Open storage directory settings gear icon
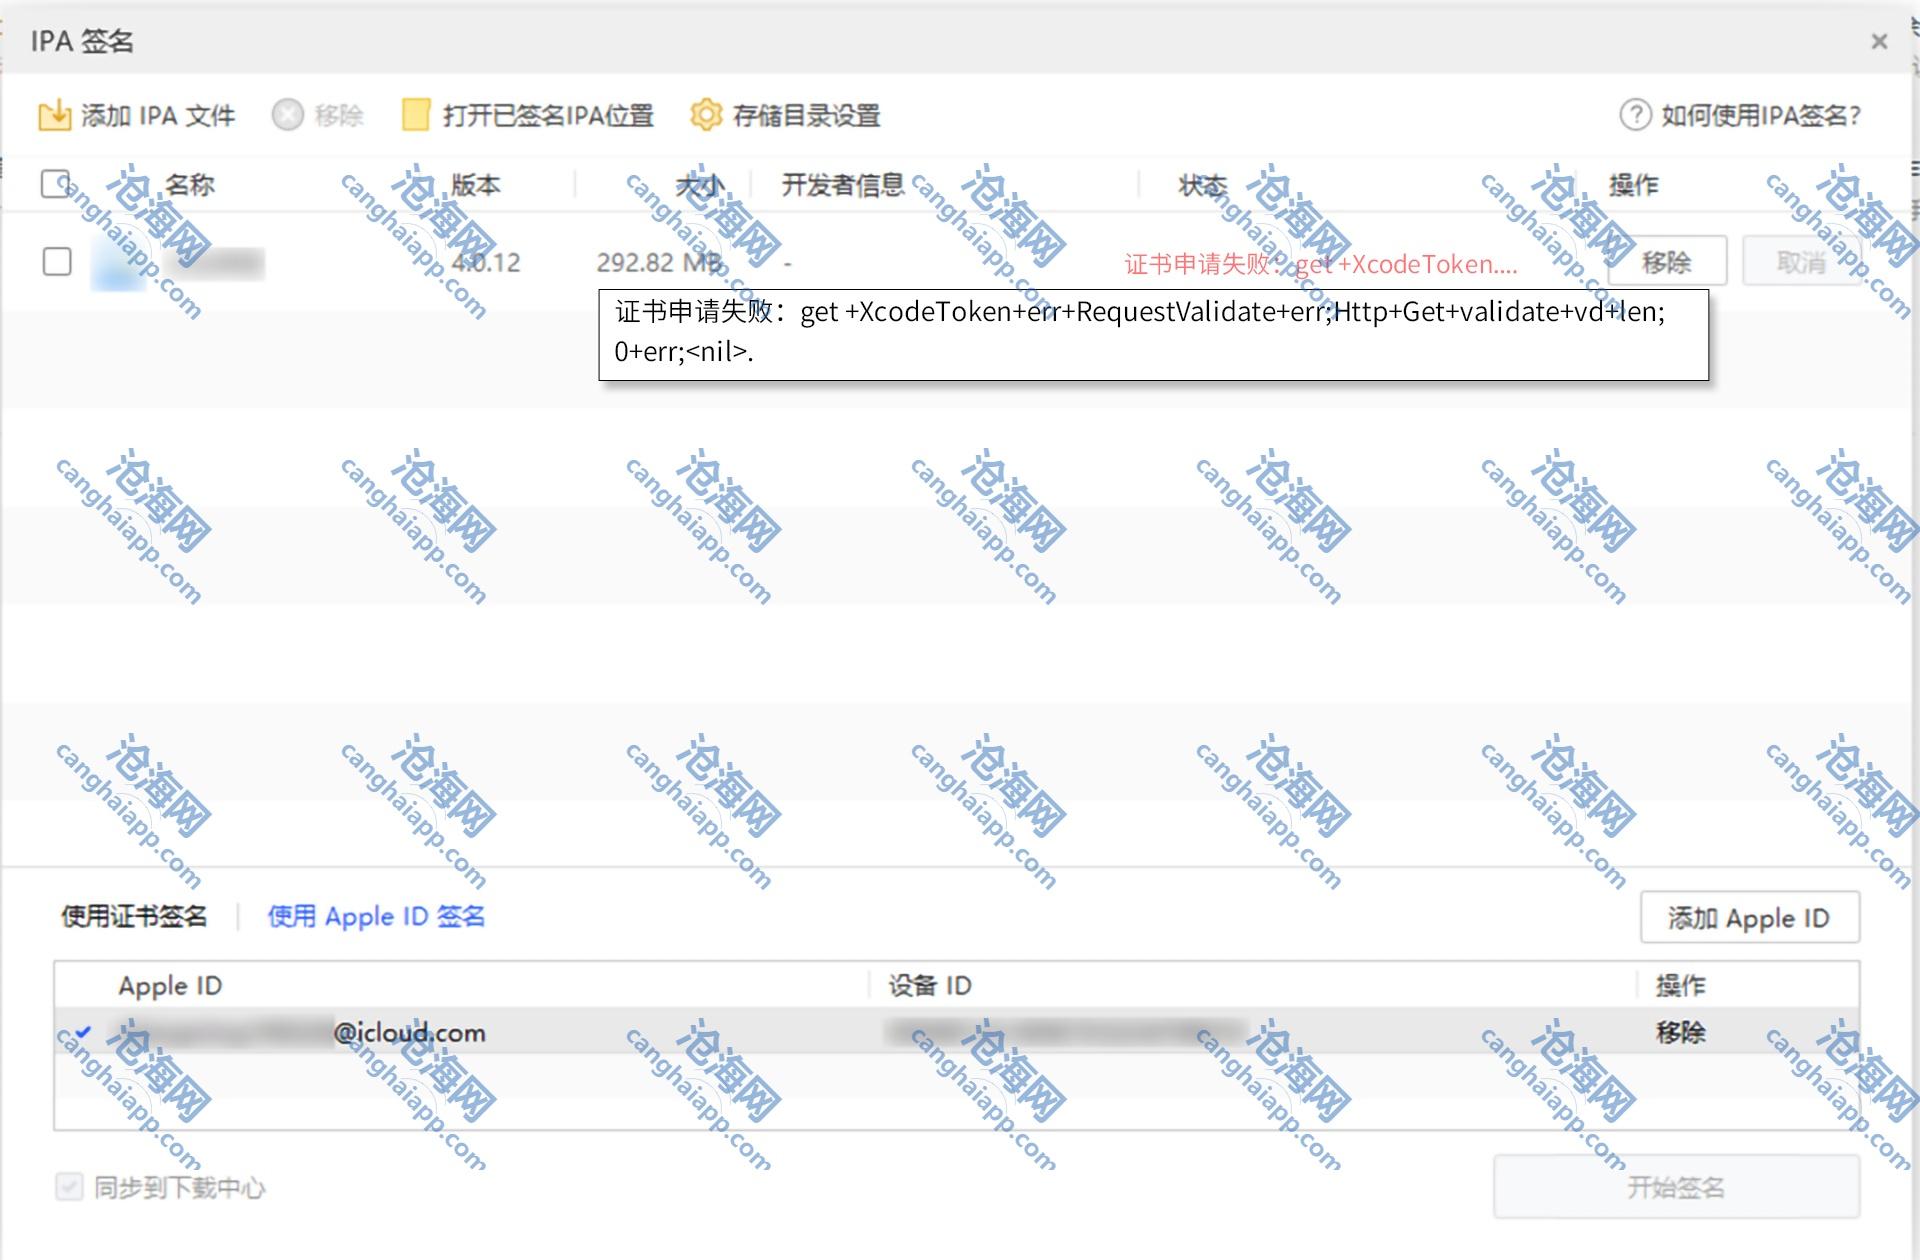This screenshot has height=1260, width=1920. tap(706, 115)
